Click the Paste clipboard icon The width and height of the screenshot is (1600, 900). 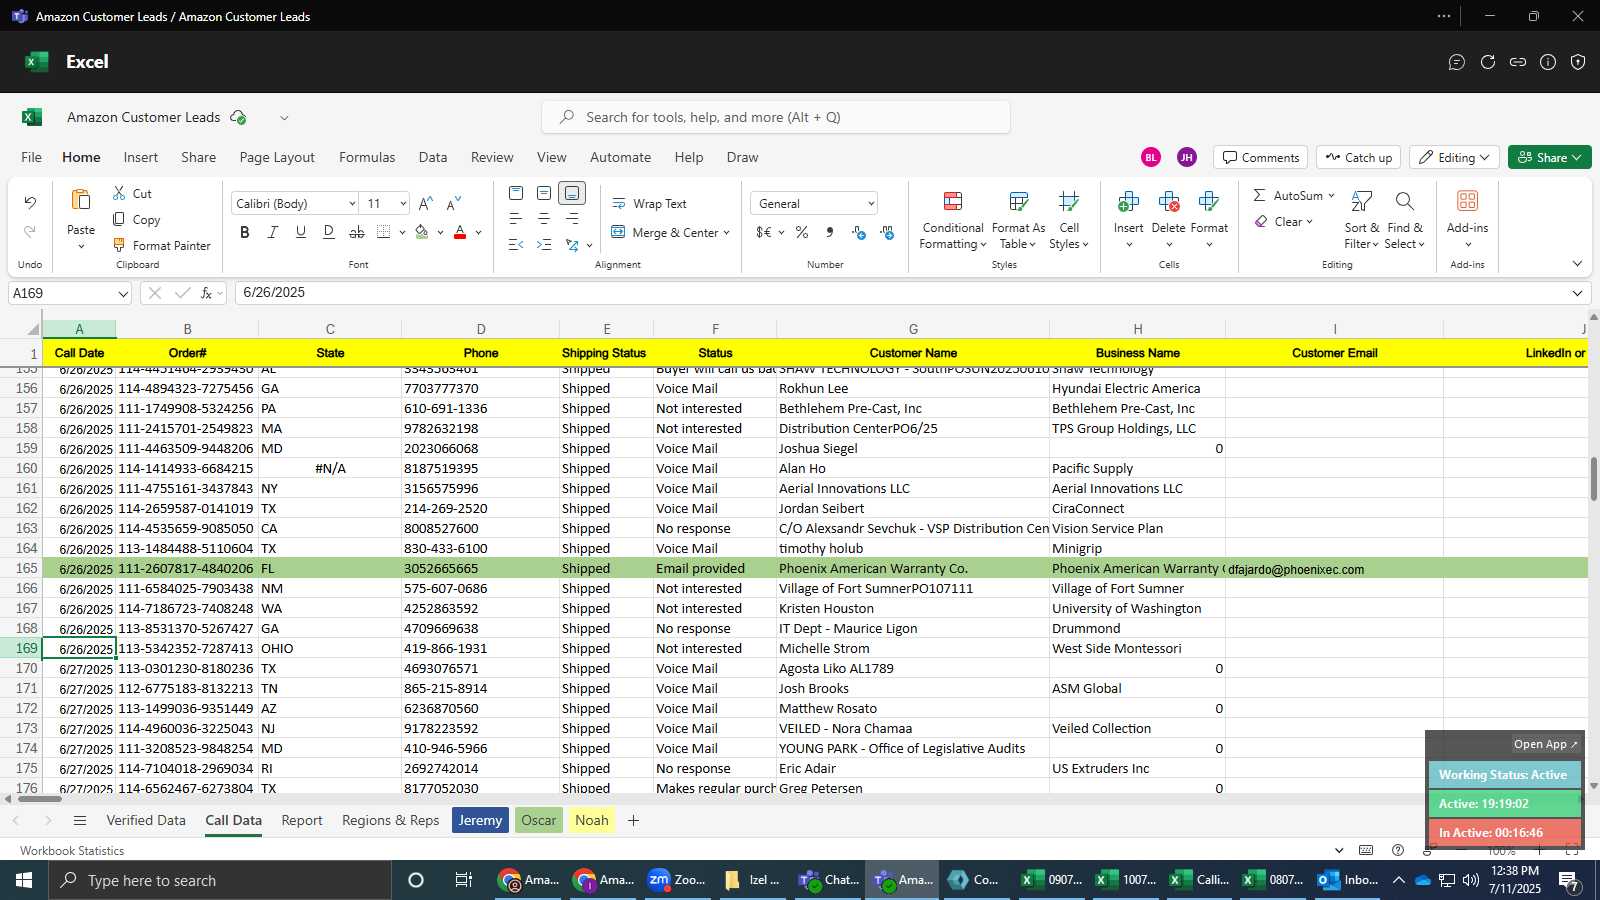80,199
